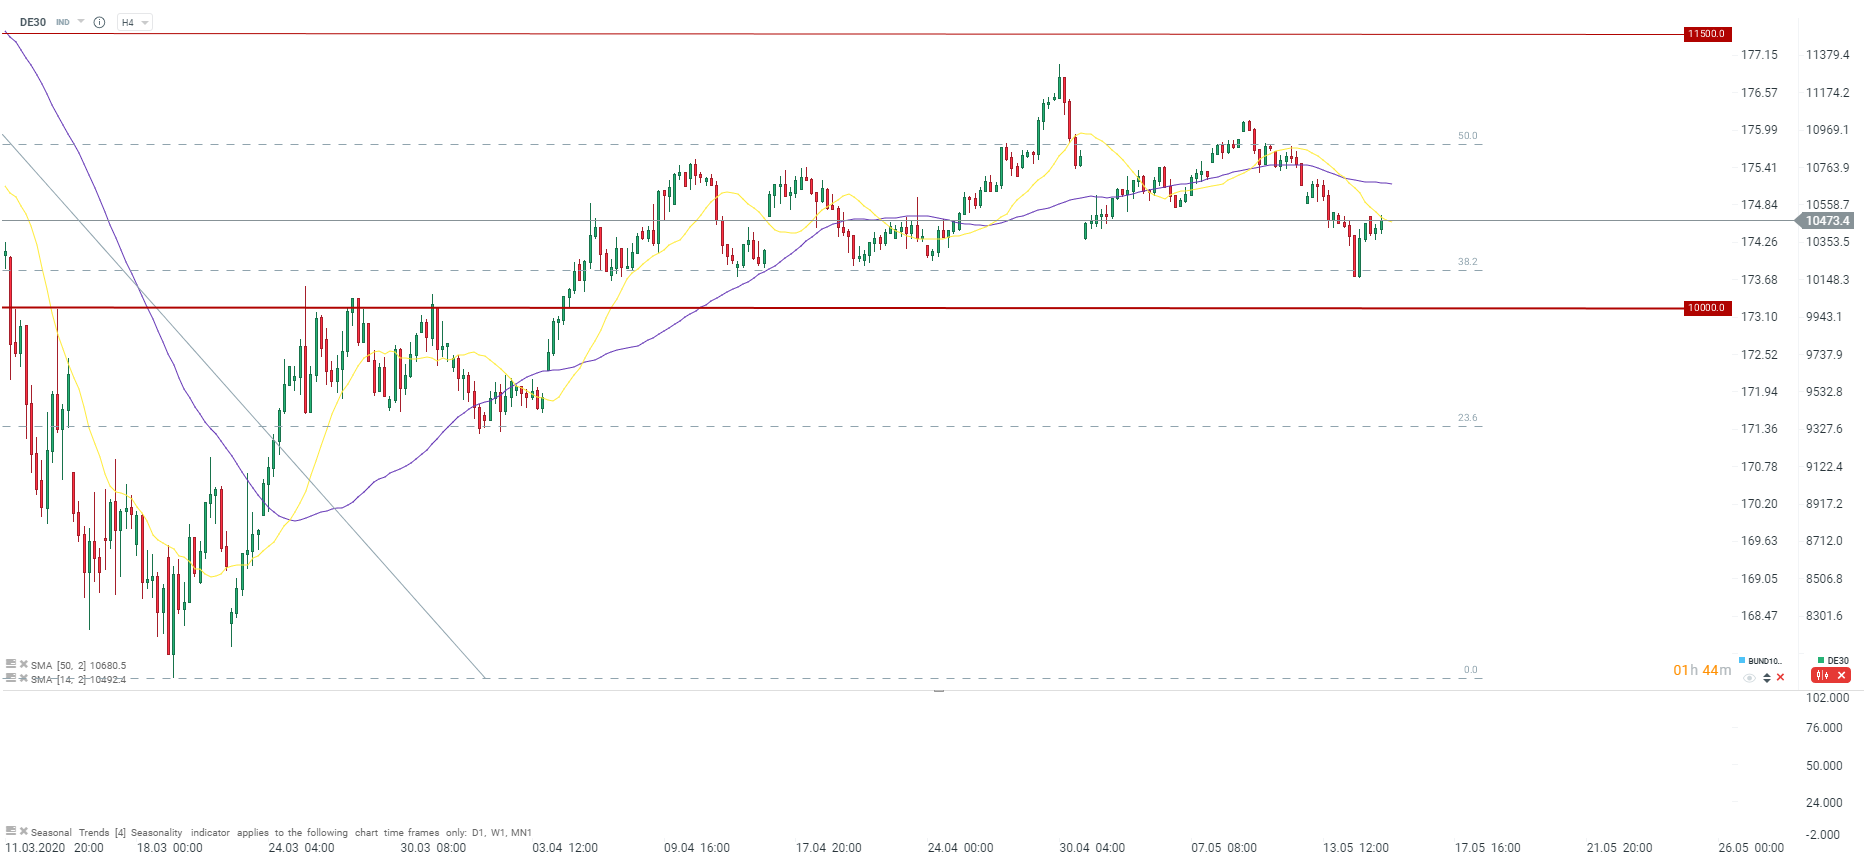Select the 10000.0 price level label
Viewport: 1866px width, 865px height.
(x=1706, y=308)
